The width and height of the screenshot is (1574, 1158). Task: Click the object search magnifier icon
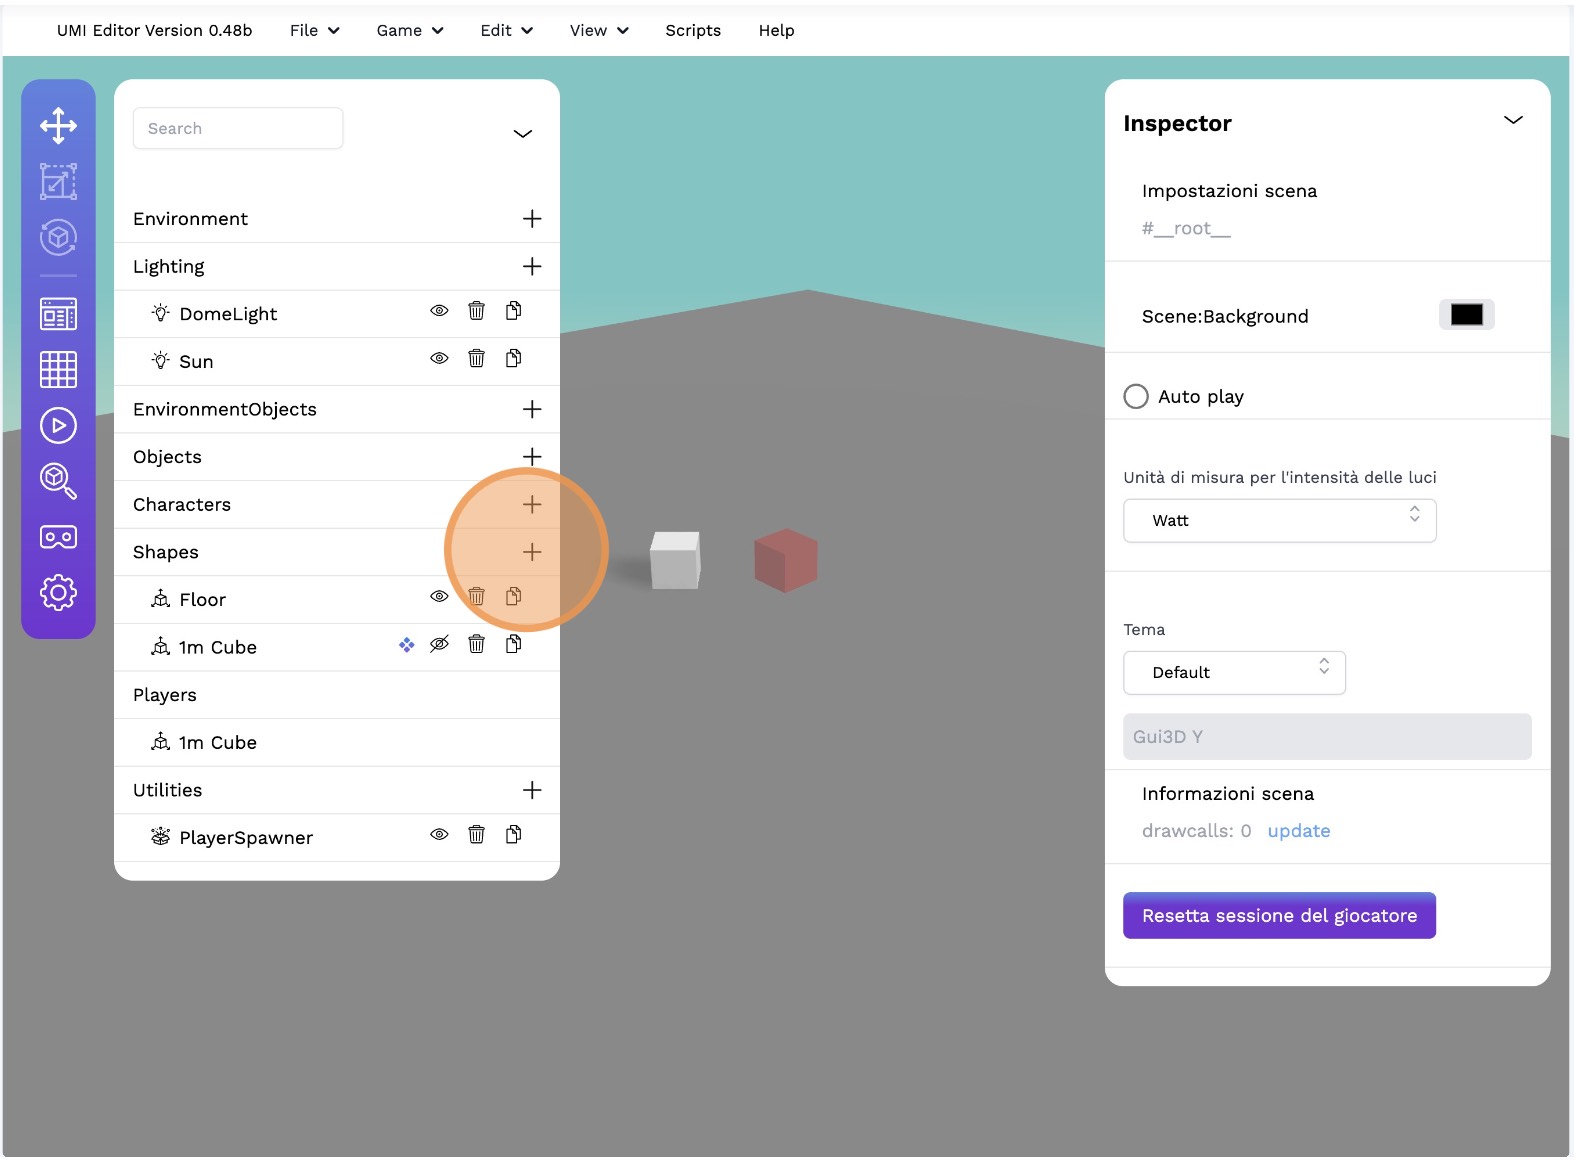(58, 481)
